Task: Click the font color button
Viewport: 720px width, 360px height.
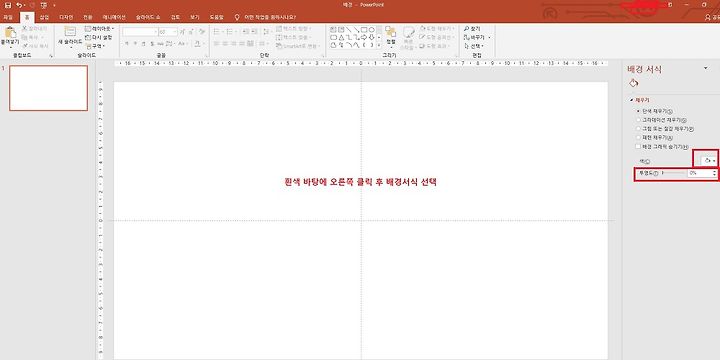Action: [x=198, y=44]
